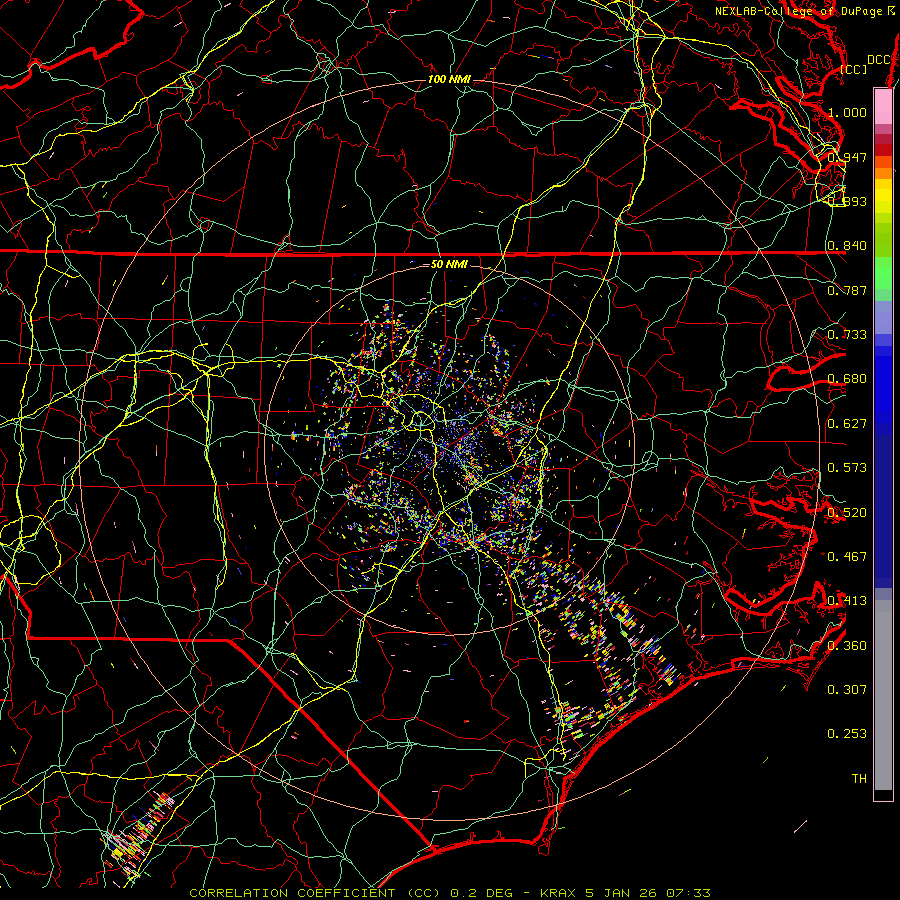Click the 0.520 scale value
Viewport: 900px width, 900px height.
pos(847,512)
